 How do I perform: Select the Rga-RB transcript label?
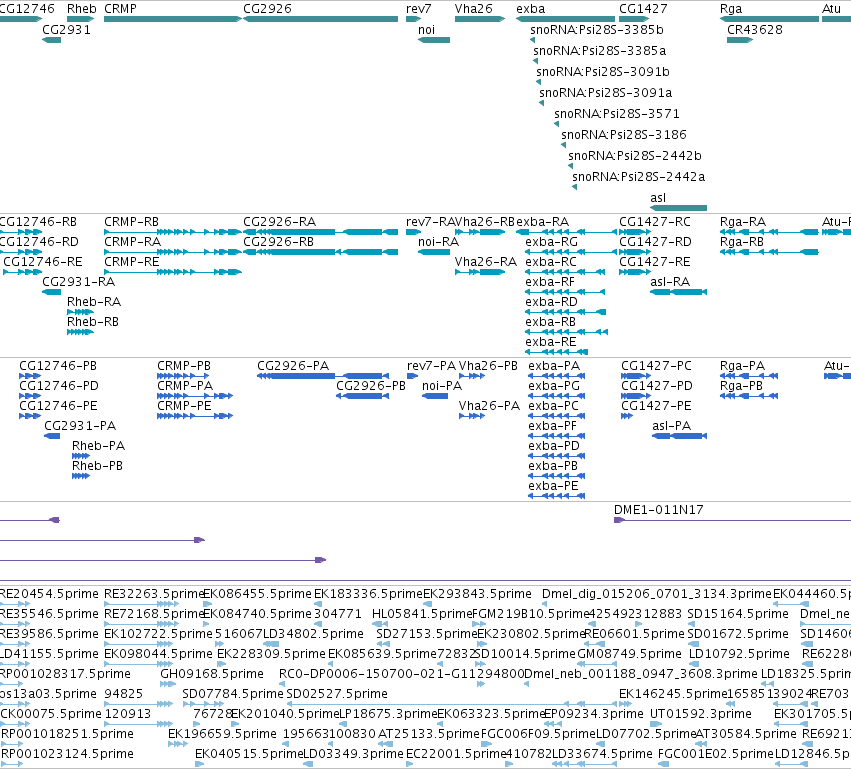[742, 242]
